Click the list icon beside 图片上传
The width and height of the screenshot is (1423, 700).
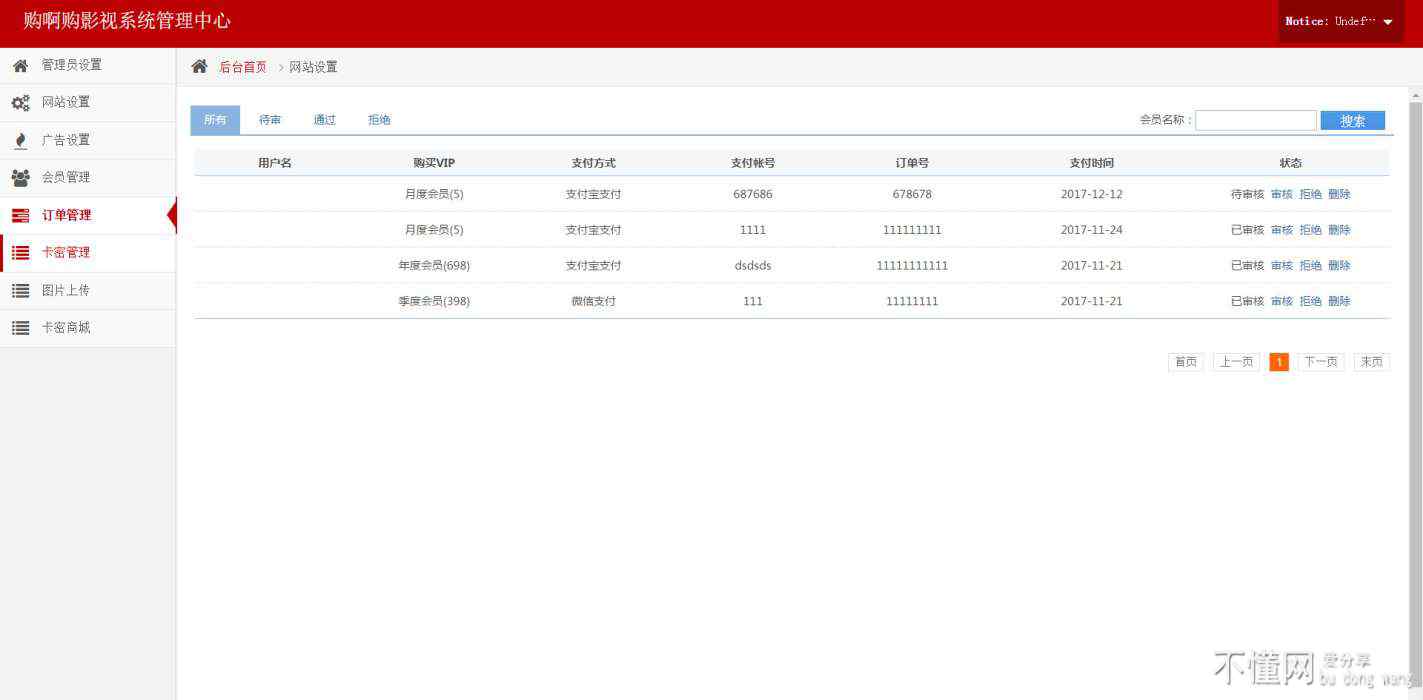pos(20,290)
